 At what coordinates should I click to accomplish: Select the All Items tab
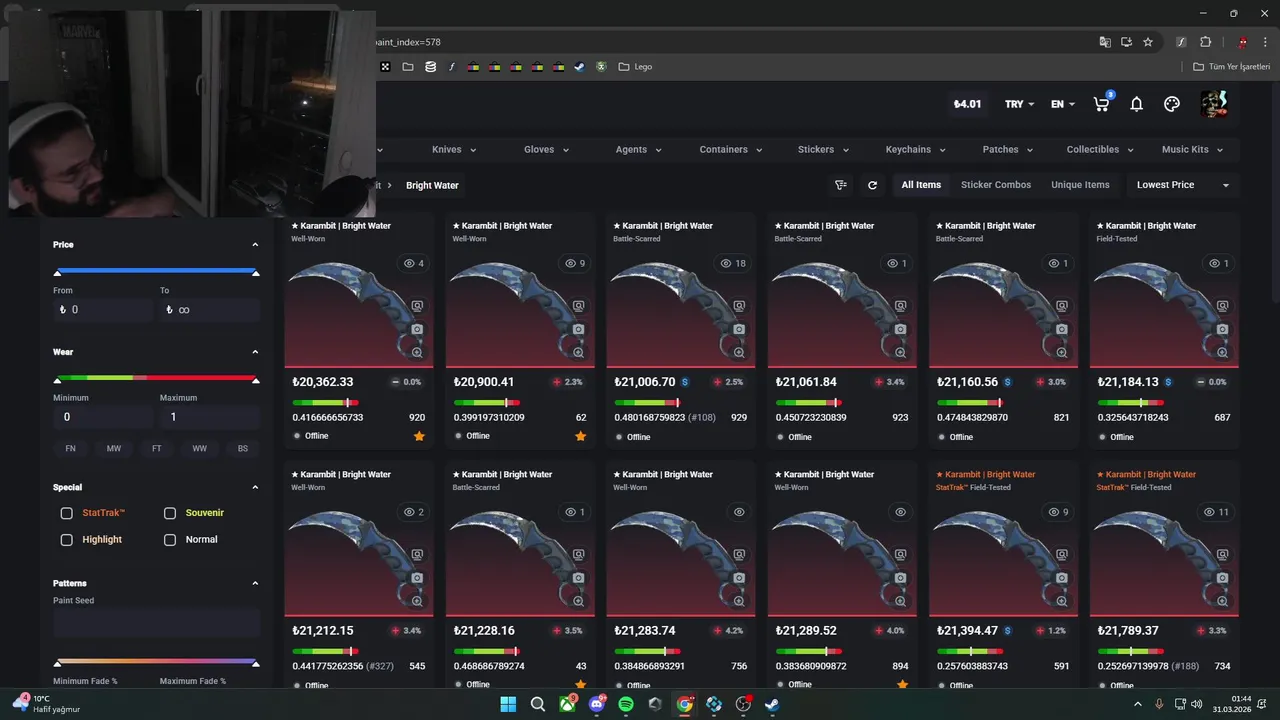(x=921, y=185)
